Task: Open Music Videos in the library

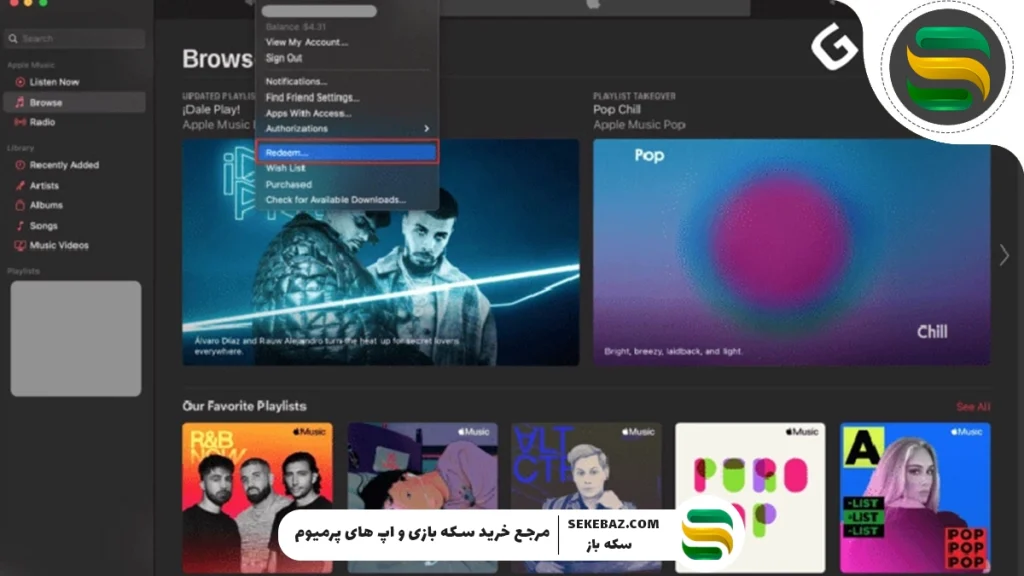Action: [x=59, y=245]
